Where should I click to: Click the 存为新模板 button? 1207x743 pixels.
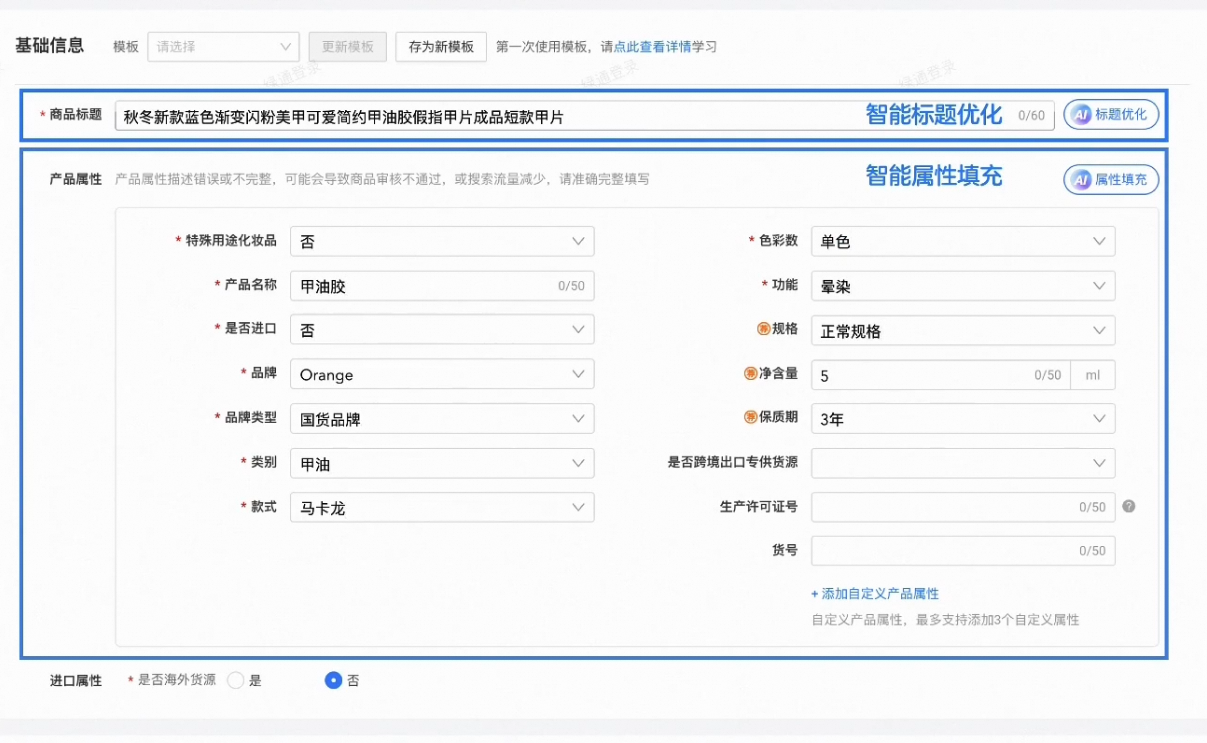[x=440, y=46]
